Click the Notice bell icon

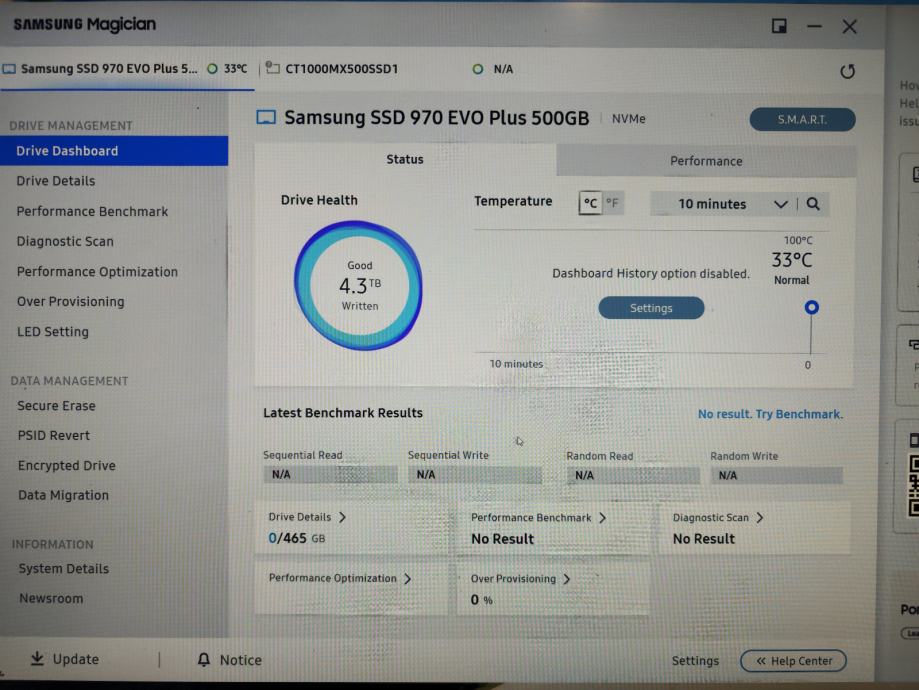point(203,660)
